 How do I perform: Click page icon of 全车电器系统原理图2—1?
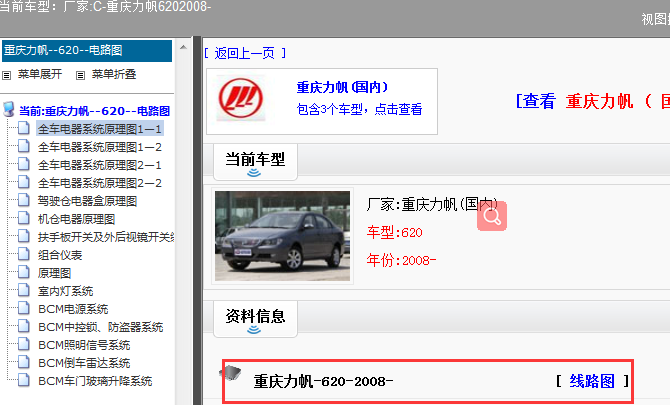[x=24, y=164]
